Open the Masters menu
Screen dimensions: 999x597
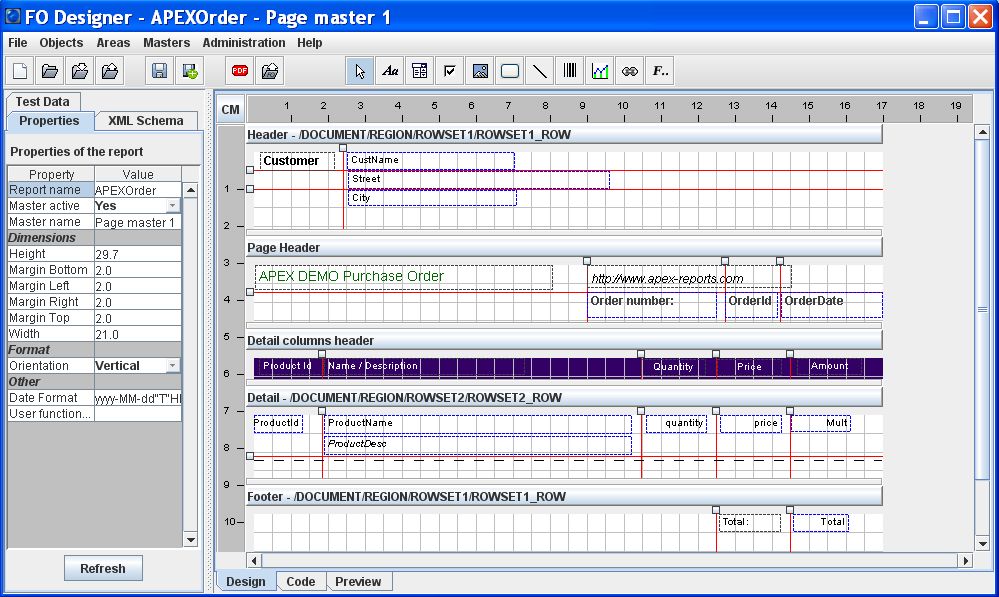tap(166, 43)
